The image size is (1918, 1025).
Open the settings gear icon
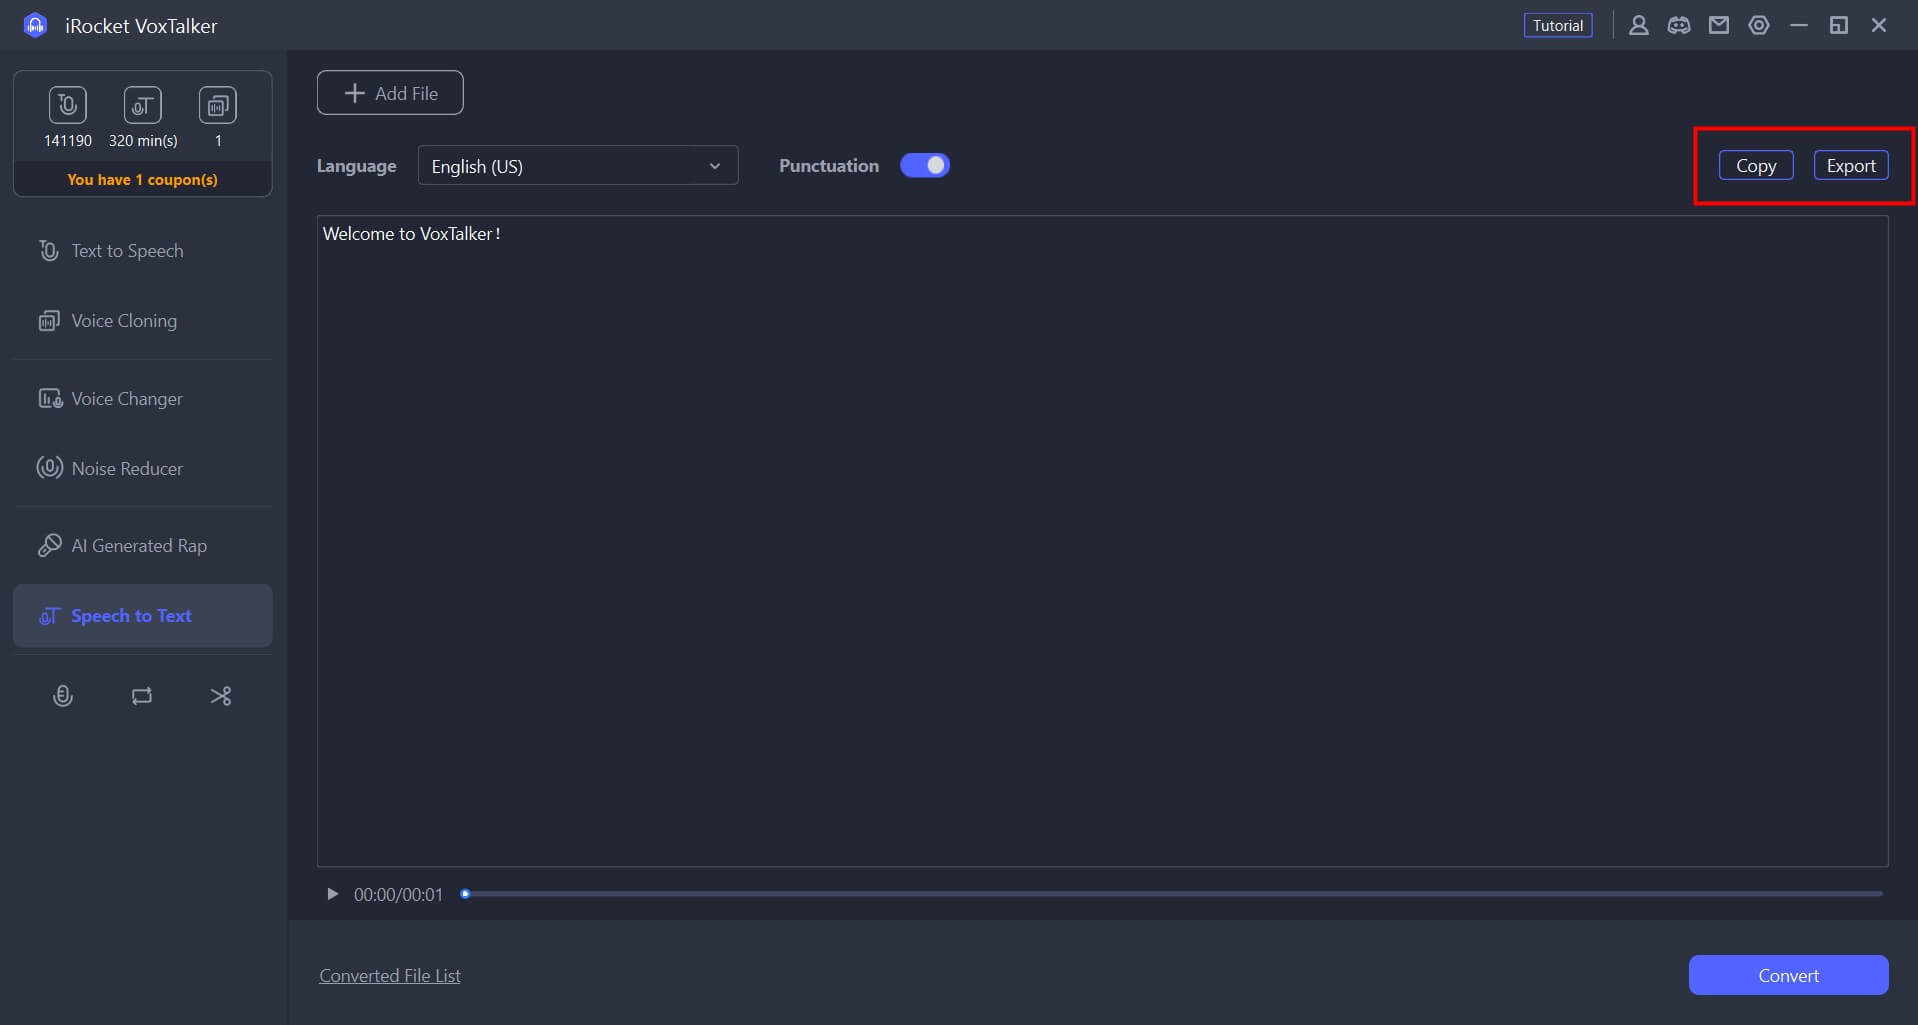click(x=1759, y=25)
